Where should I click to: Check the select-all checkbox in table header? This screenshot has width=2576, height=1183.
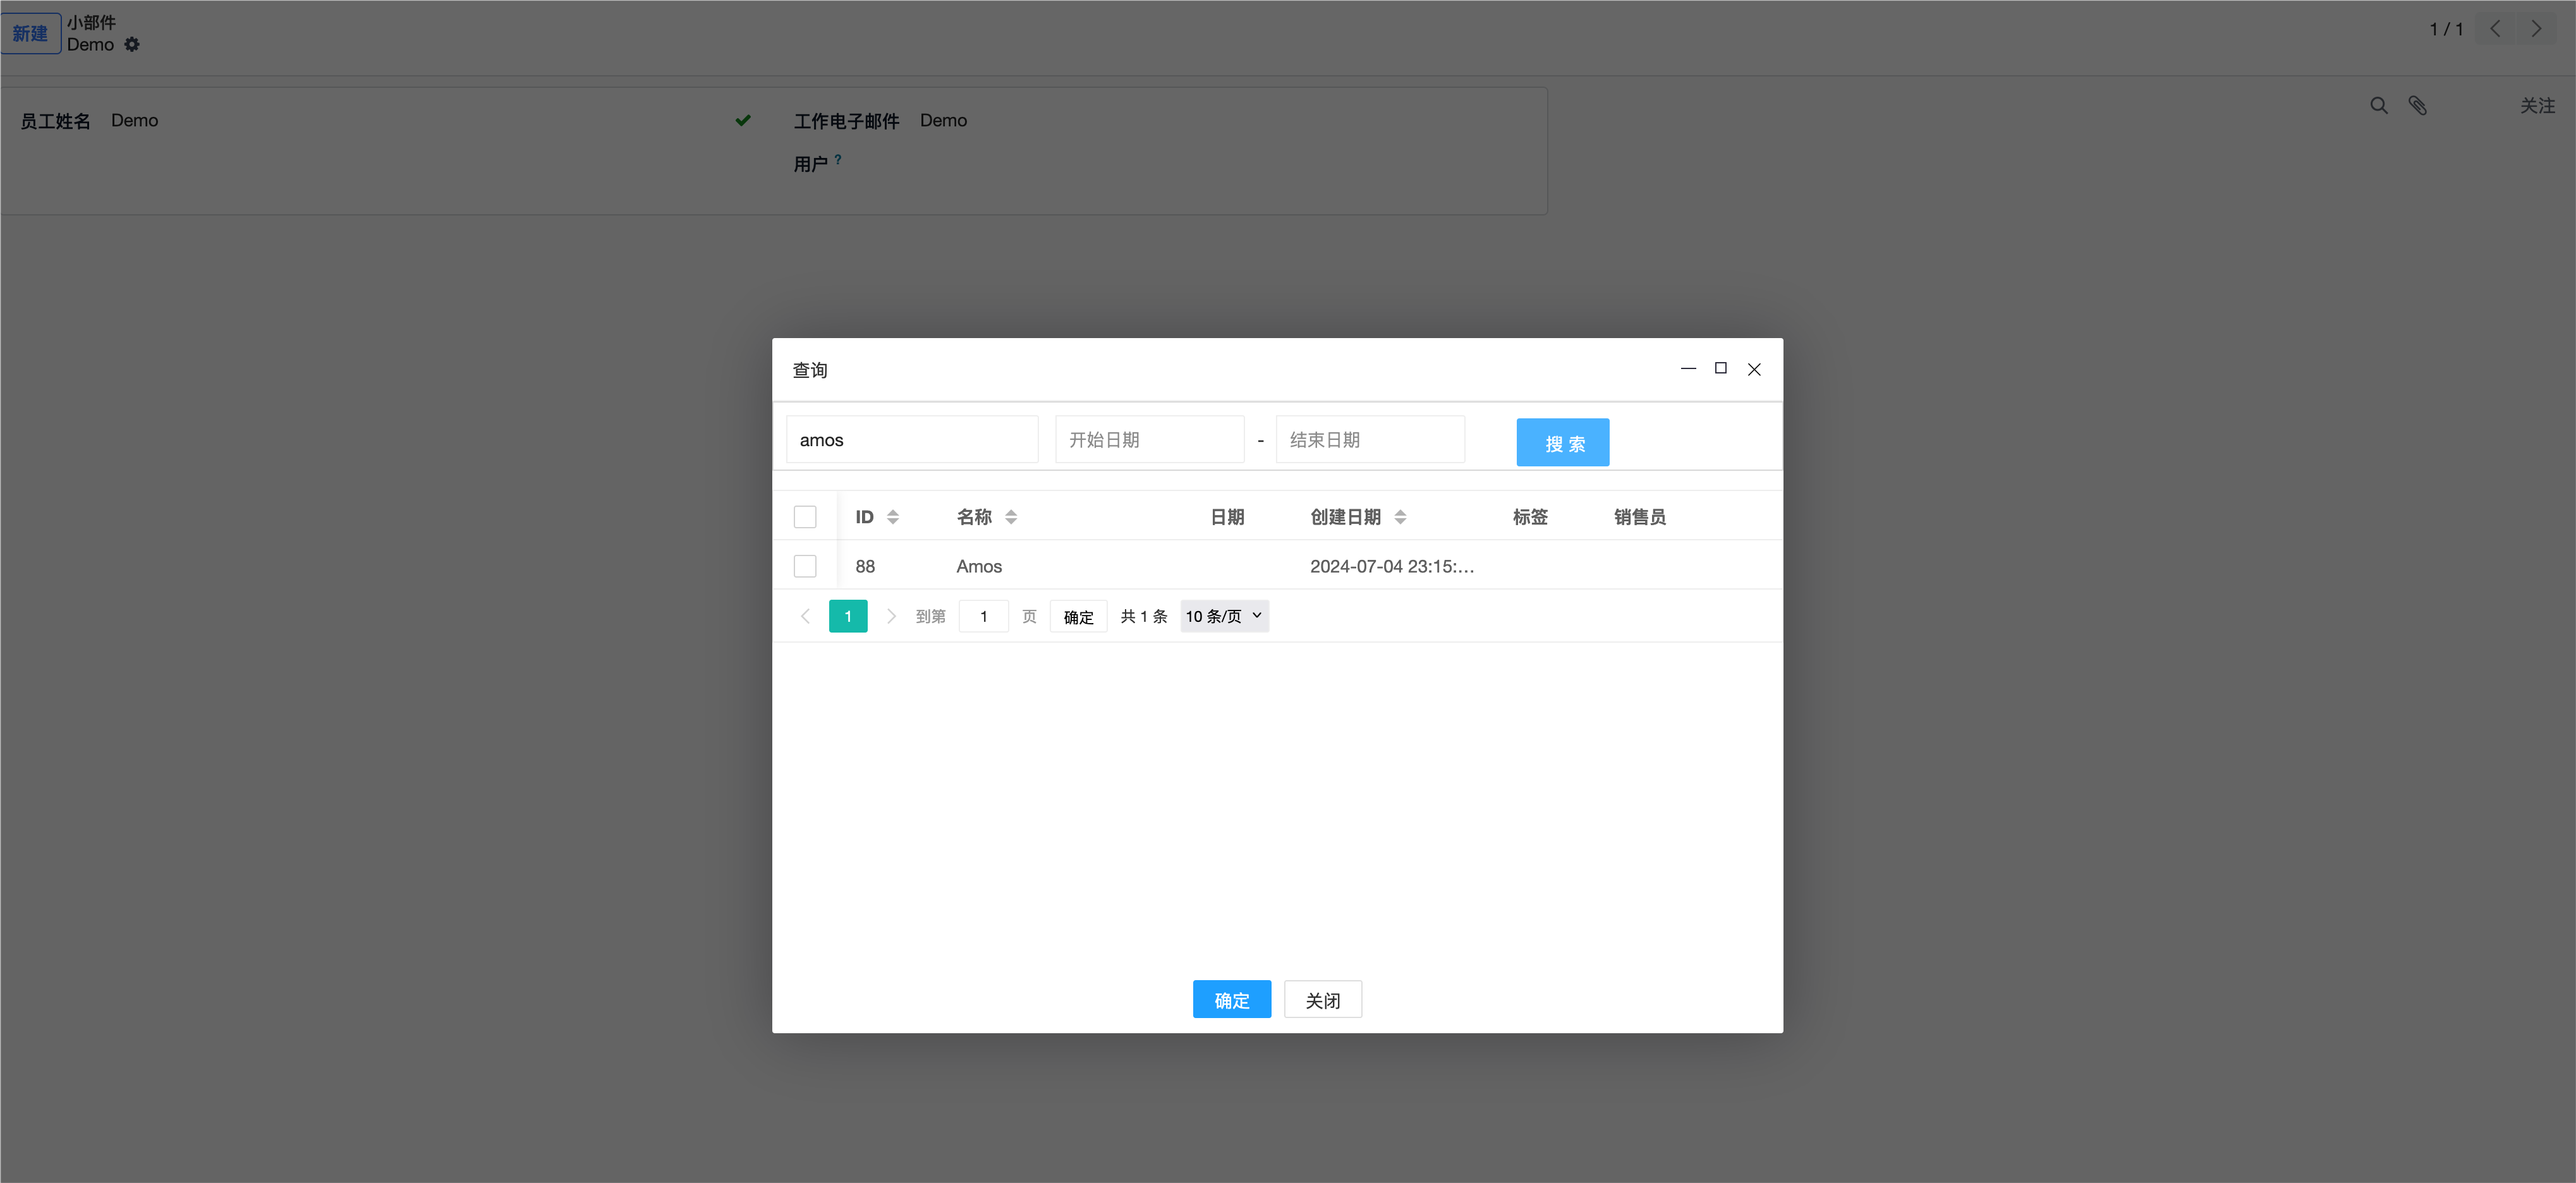pos(805,517)
